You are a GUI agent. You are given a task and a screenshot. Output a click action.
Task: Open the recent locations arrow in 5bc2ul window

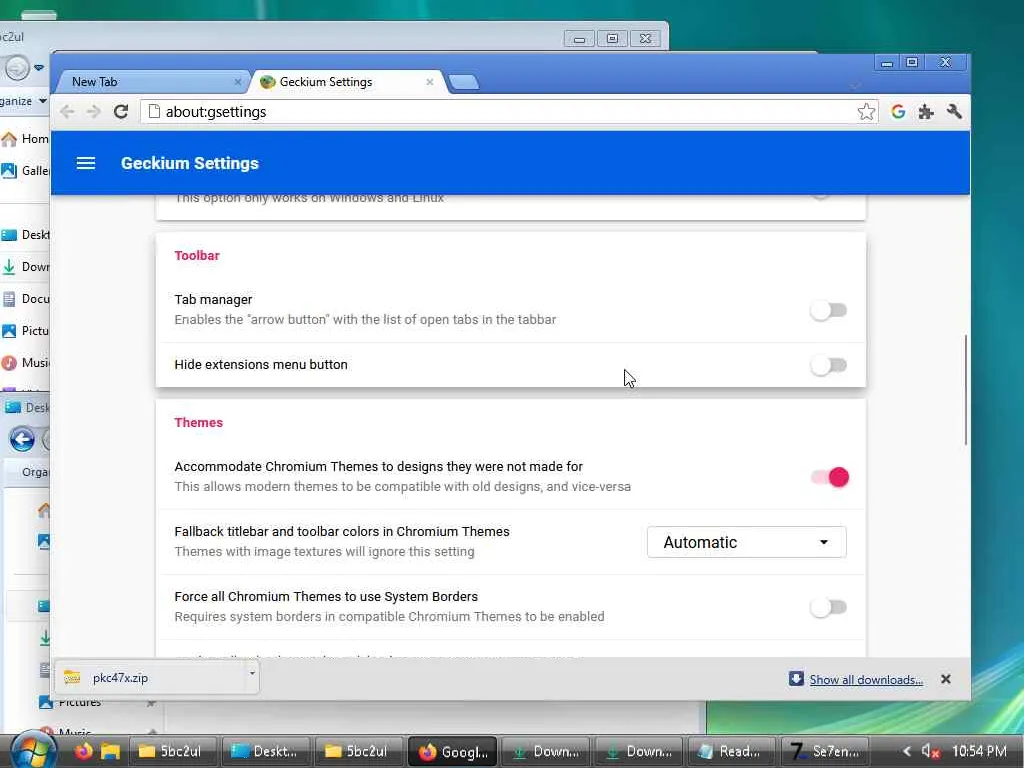pyautogui.click(x=39, y=67)
